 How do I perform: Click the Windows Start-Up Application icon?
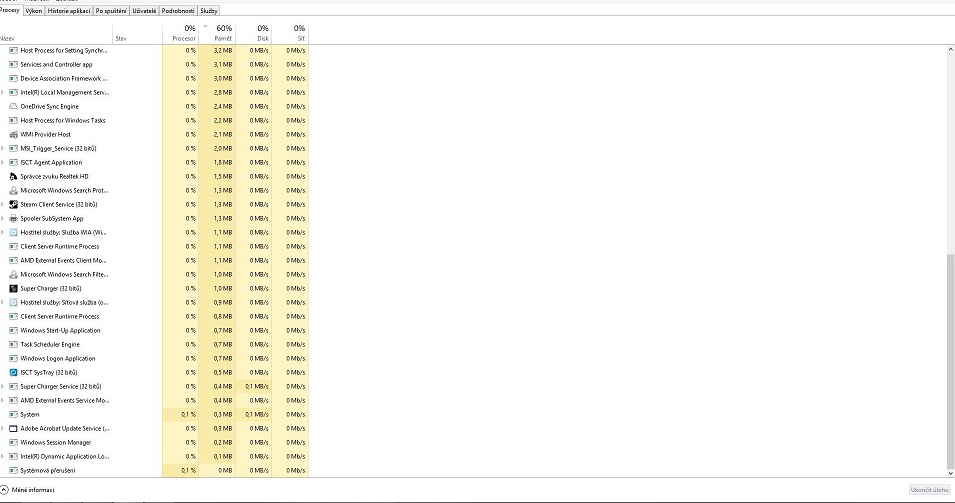click(x=13, y=331)
